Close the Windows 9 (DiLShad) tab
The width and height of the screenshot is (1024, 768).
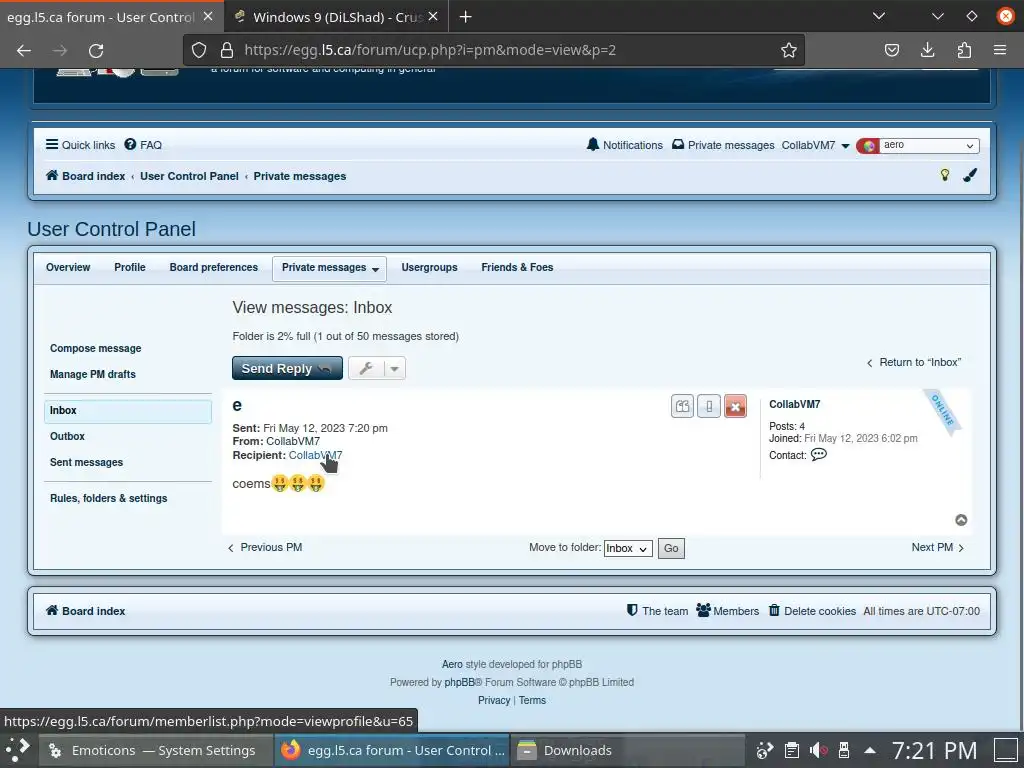coord(433,17)
